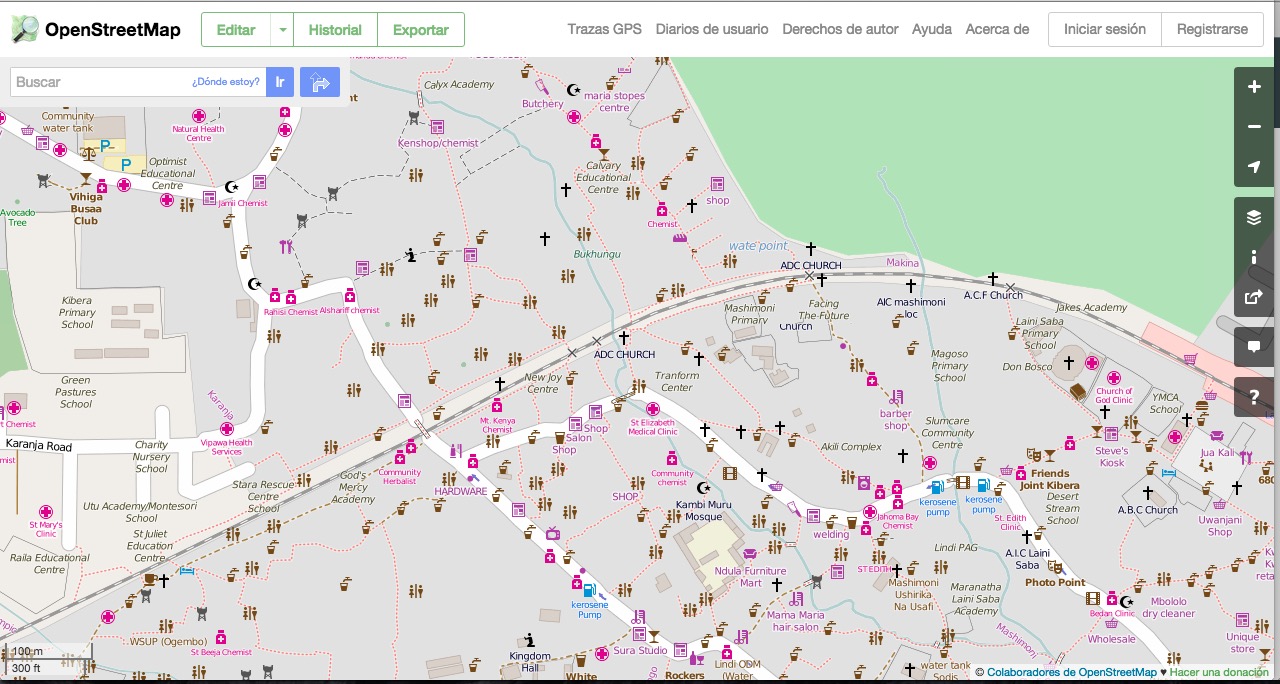
Task: Click the Bukhungu label
Action: click(597, 254)
